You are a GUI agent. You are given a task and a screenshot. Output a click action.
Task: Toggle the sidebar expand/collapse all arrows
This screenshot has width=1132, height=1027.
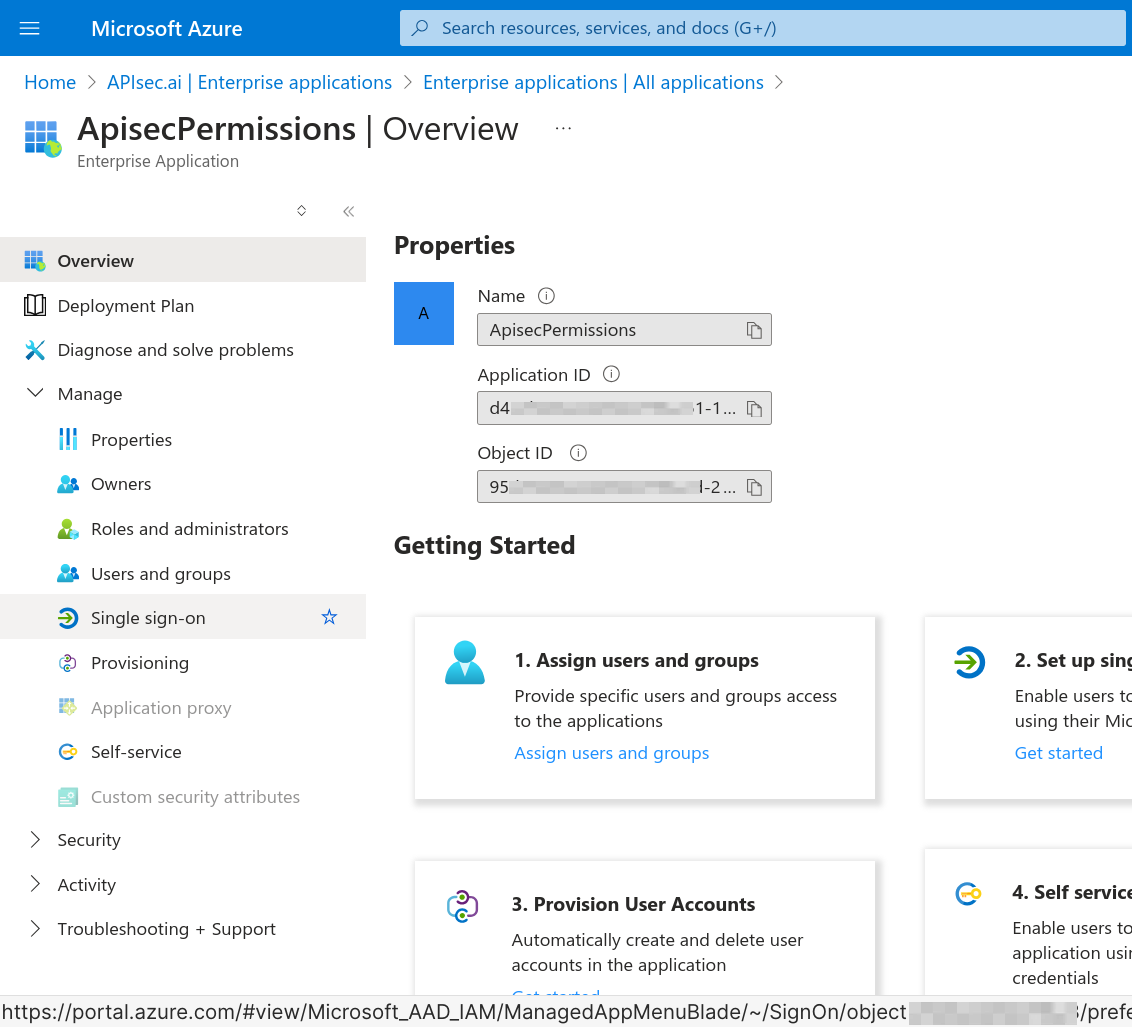301,211
